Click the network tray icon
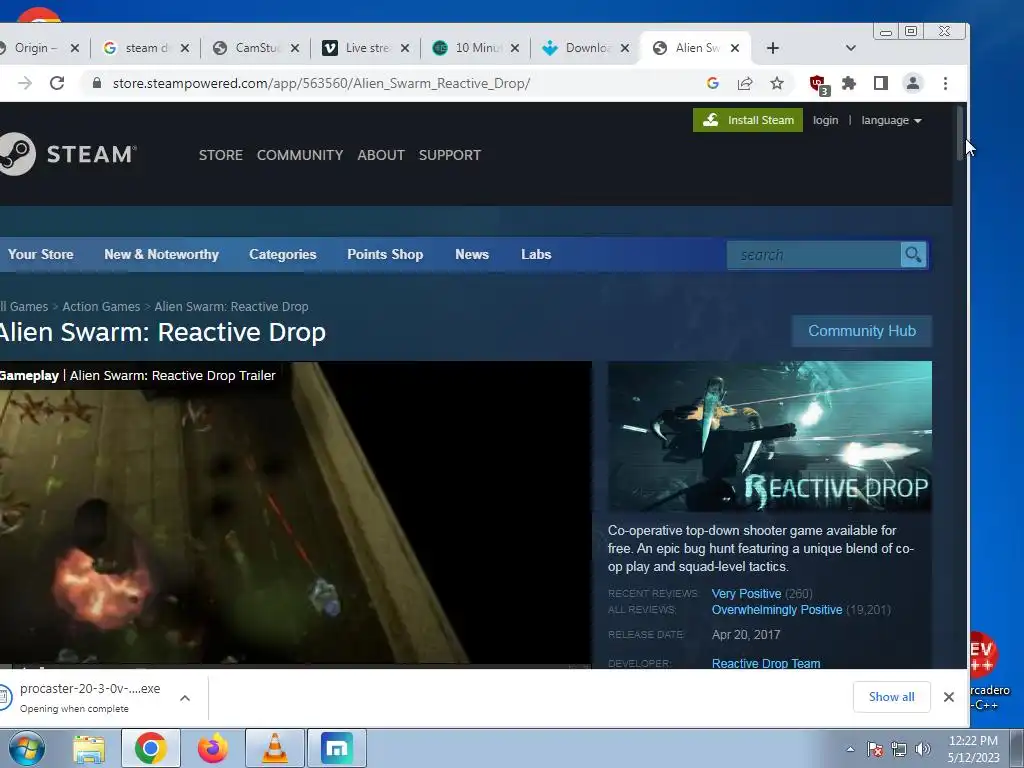Screen dimensions: 1024x768 pos(899,749)
